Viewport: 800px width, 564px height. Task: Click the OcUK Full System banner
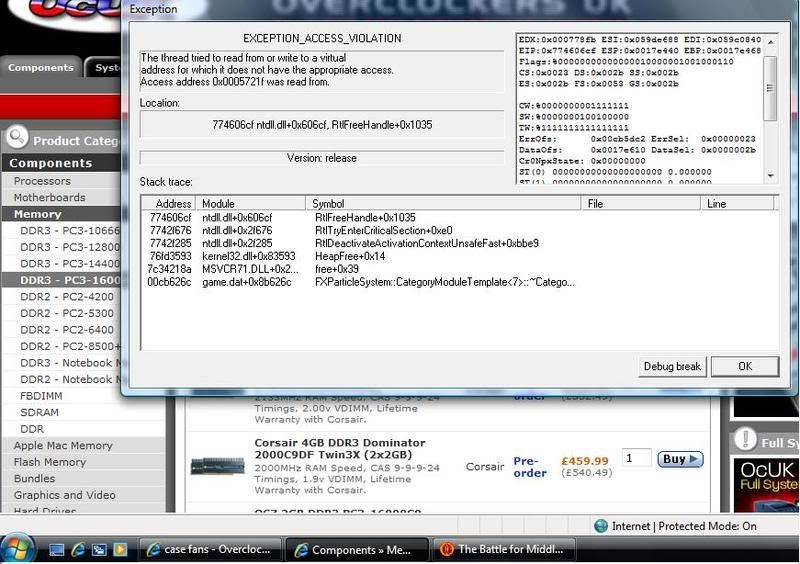point(766,484)
